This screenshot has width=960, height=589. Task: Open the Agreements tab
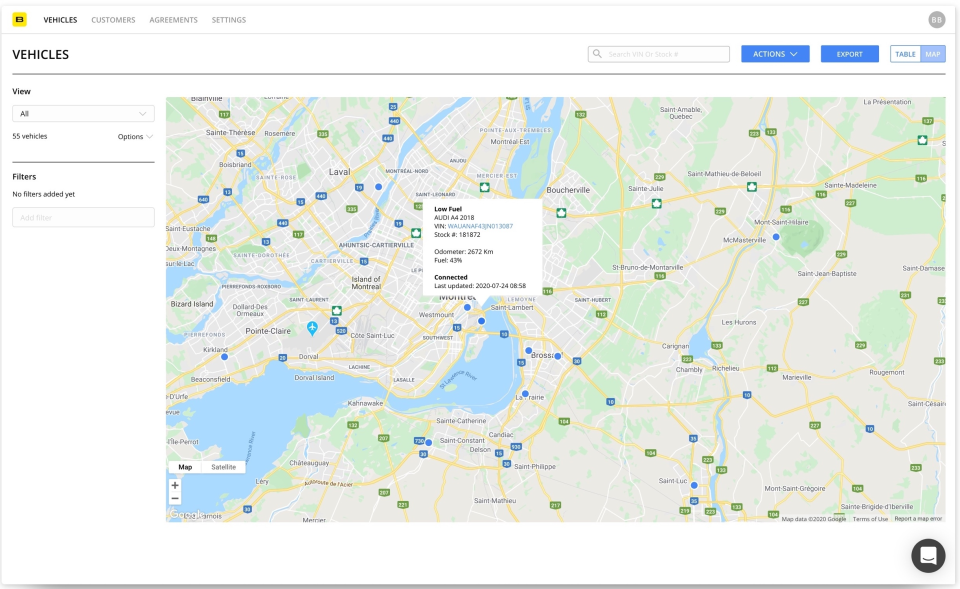point(173,20)
